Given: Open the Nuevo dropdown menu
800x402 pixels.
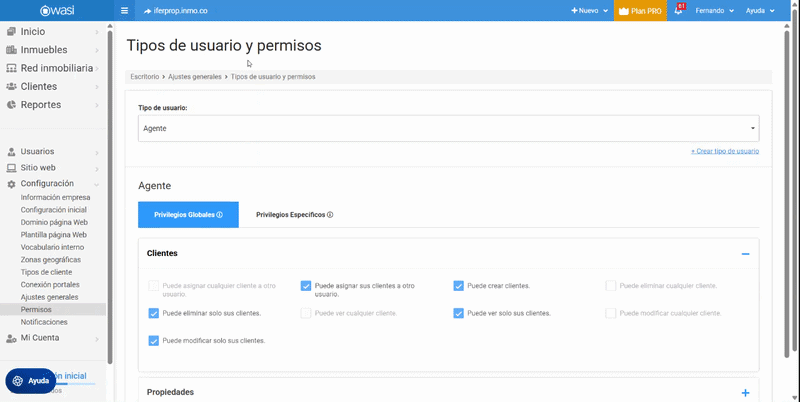Looking at the screenshot, I should pos(590,11).
